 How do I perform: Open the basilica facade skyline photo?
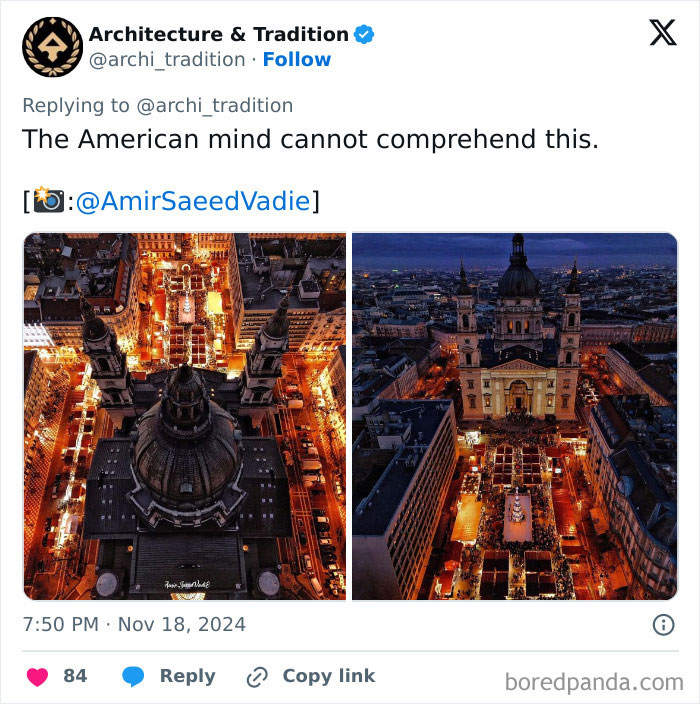pyautogui.click(x=515, y=416)
